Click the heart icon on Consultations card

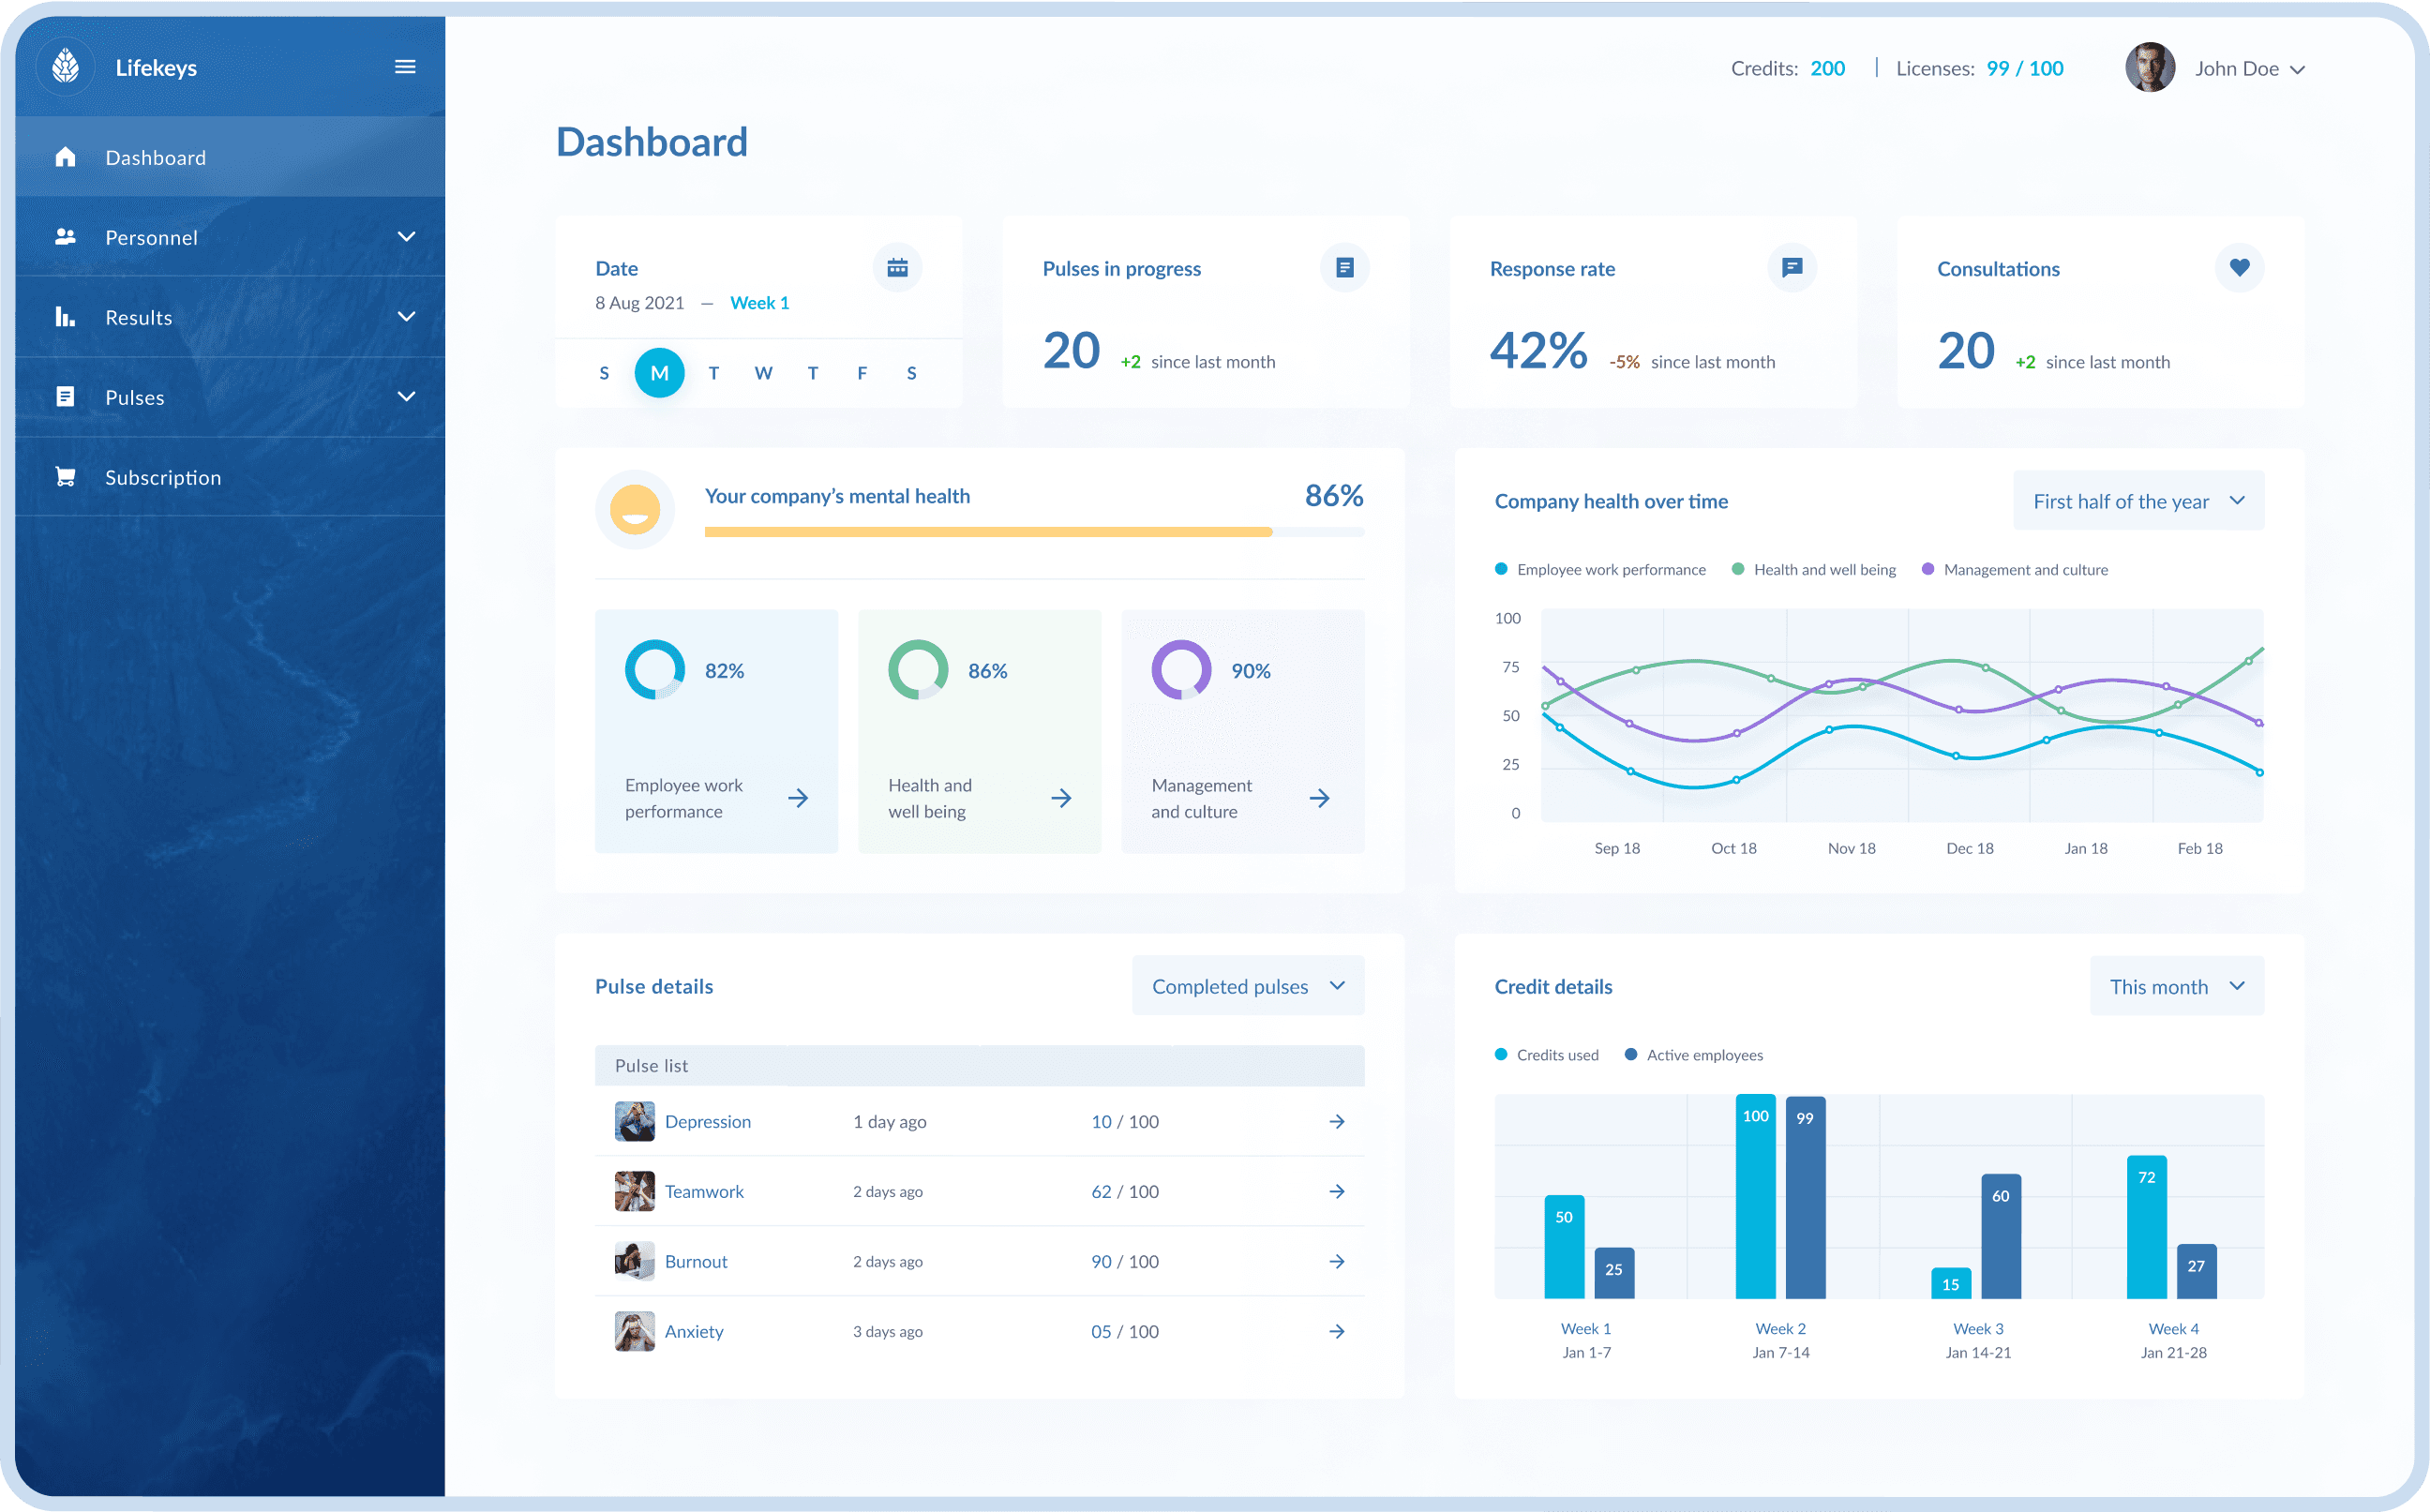[x=2239, y=268]
